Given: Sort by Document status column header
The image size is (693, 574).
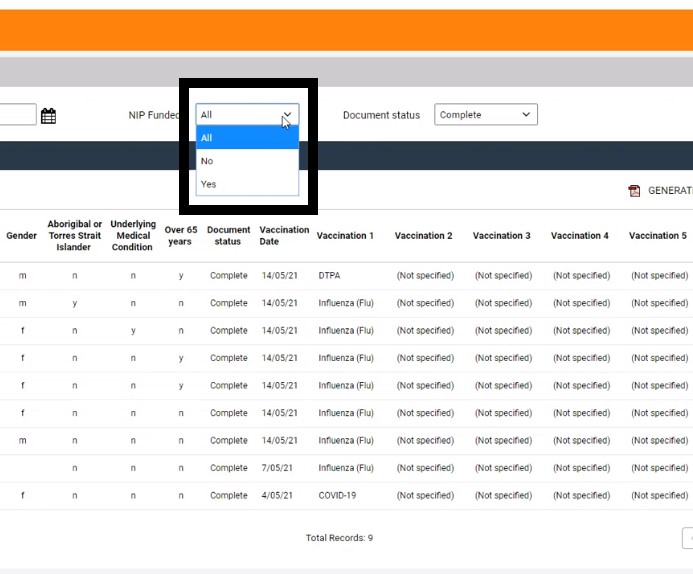Looking at the screenshot, I should coord(228,236).
